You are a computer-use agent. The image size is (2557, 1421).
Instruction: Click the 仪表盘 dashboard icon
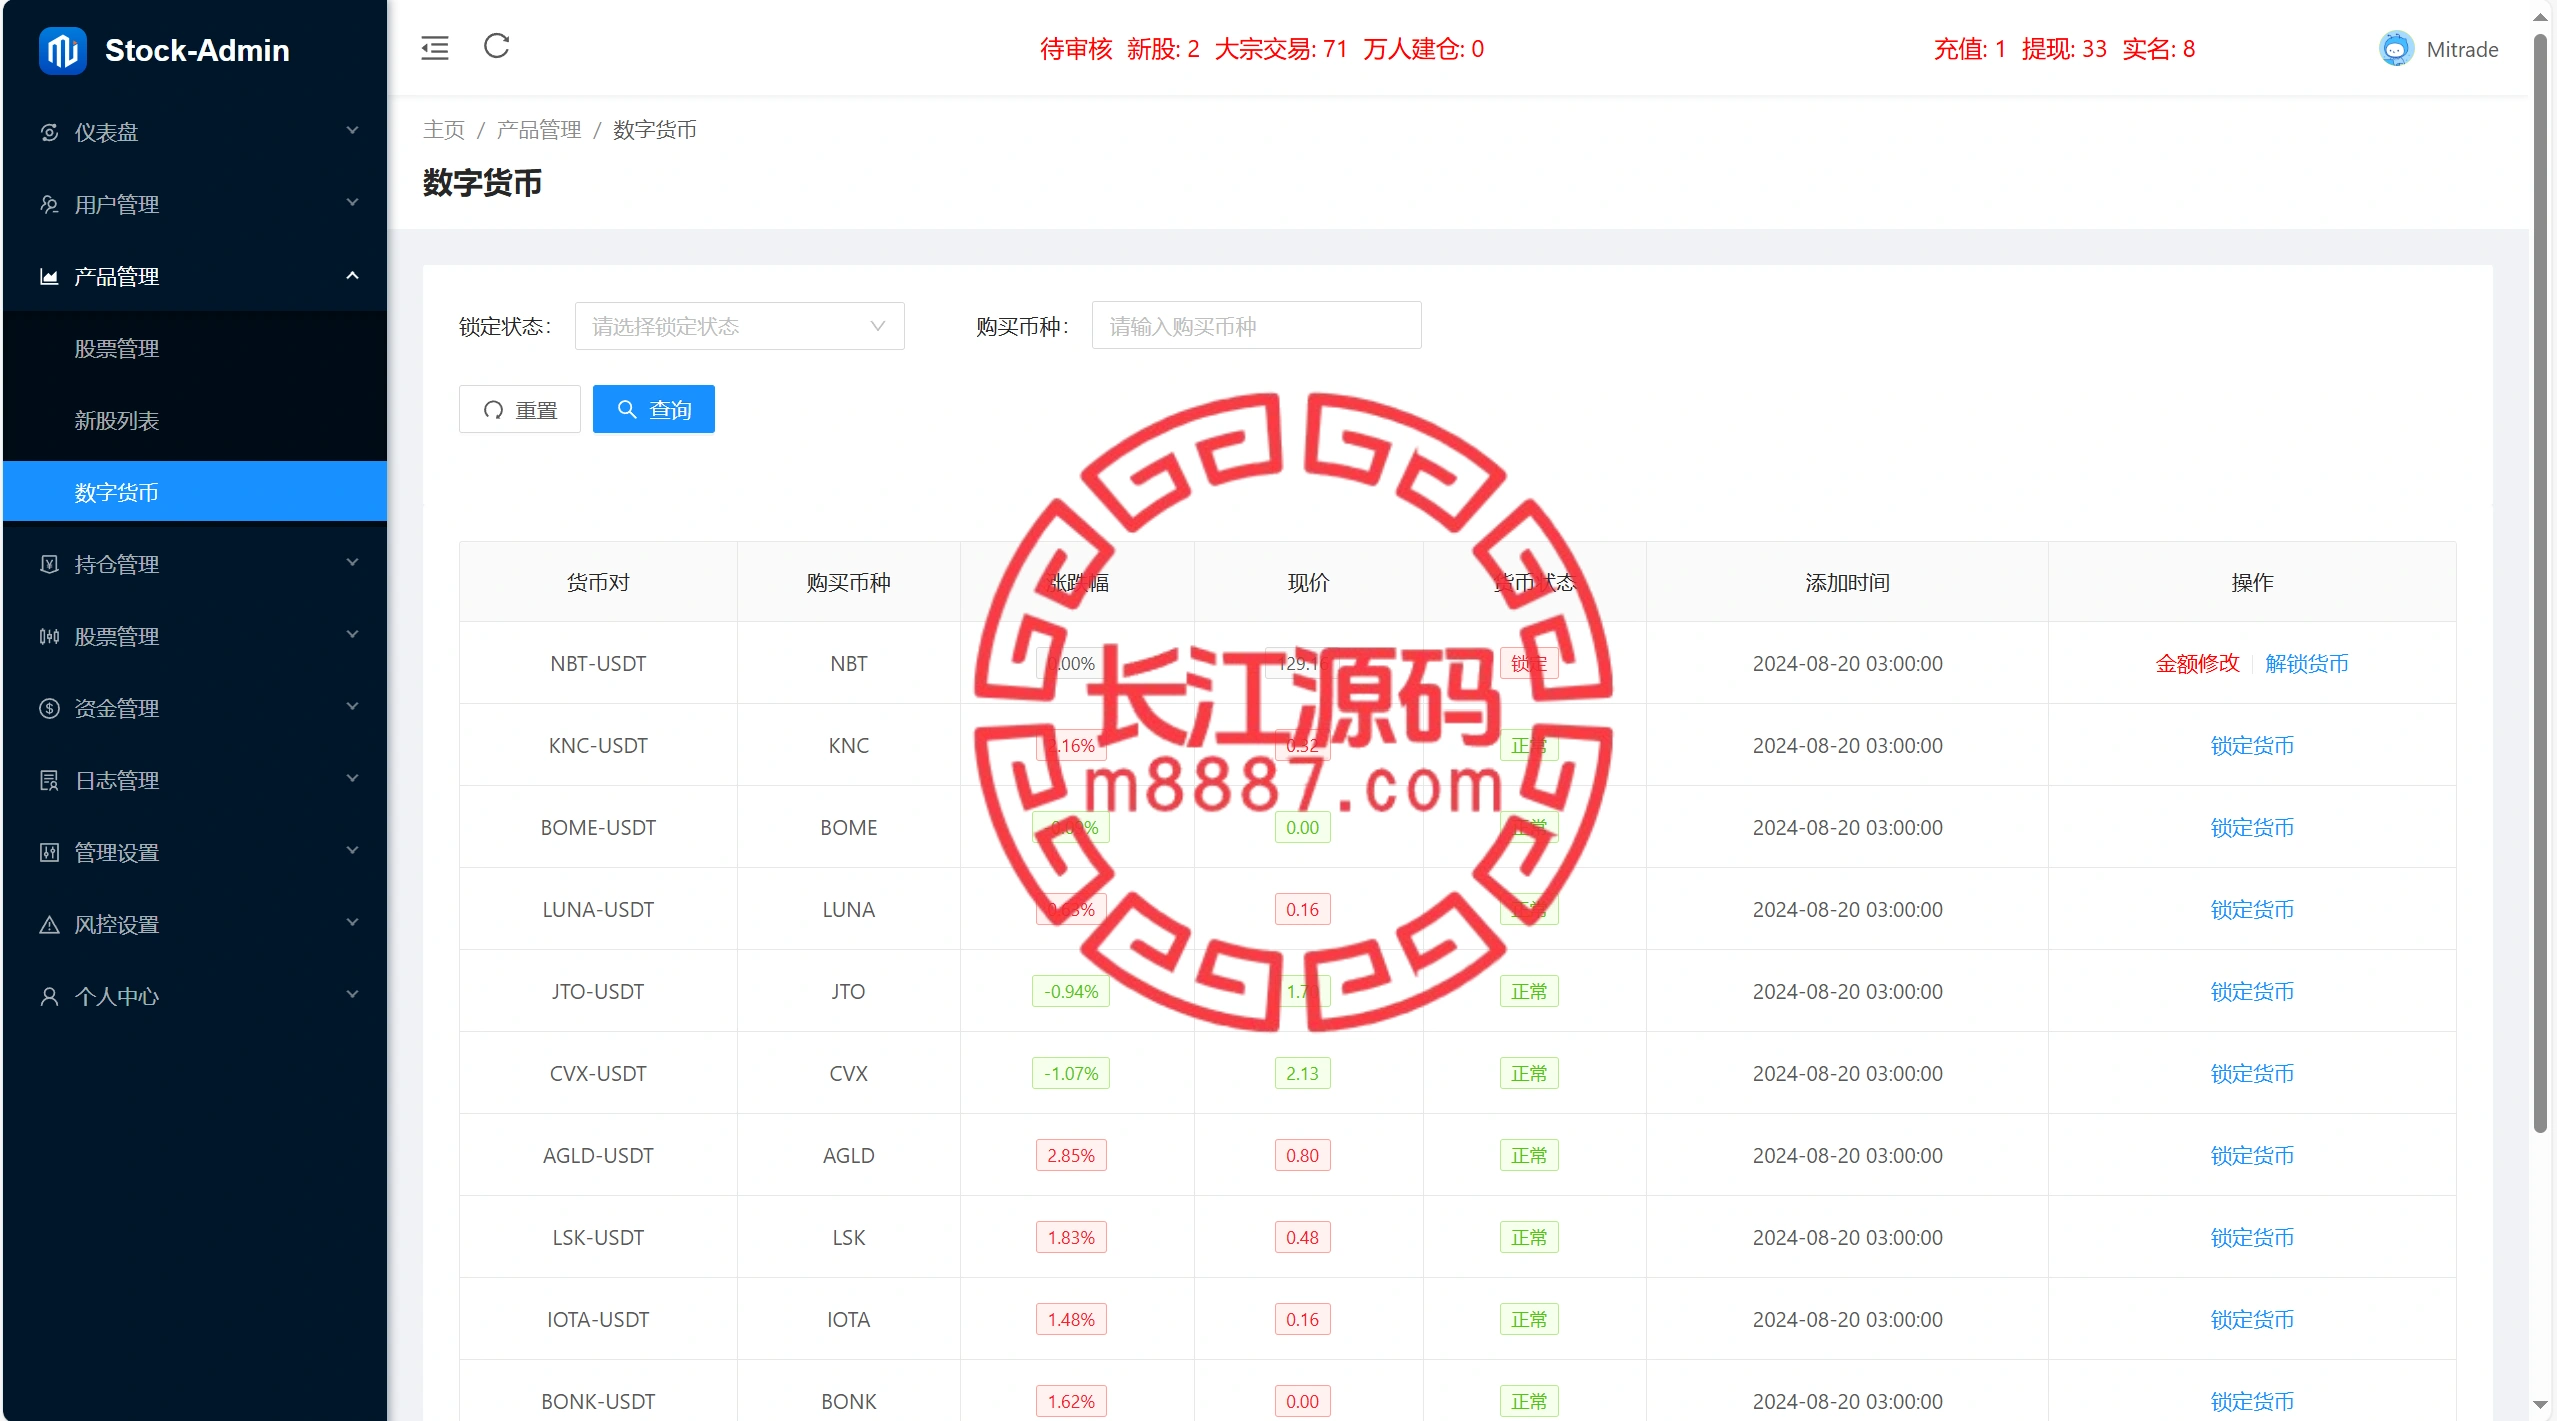pos(49,132)
